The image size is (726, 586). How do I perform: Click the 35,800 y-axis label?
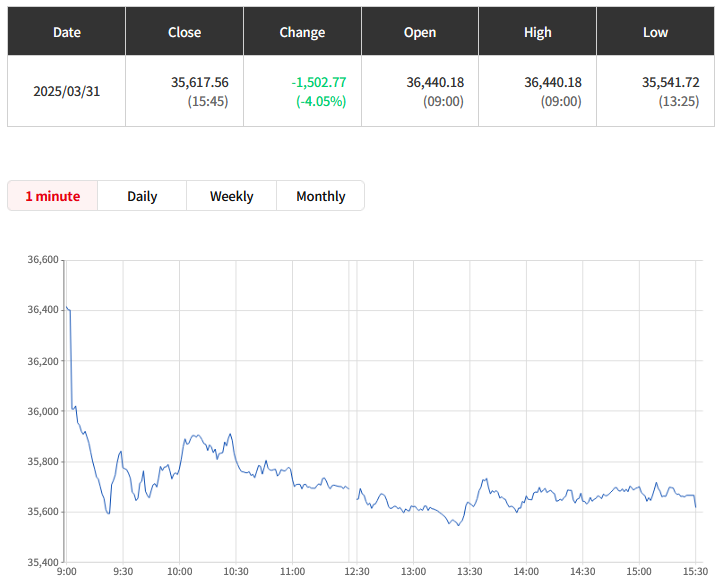43,461
